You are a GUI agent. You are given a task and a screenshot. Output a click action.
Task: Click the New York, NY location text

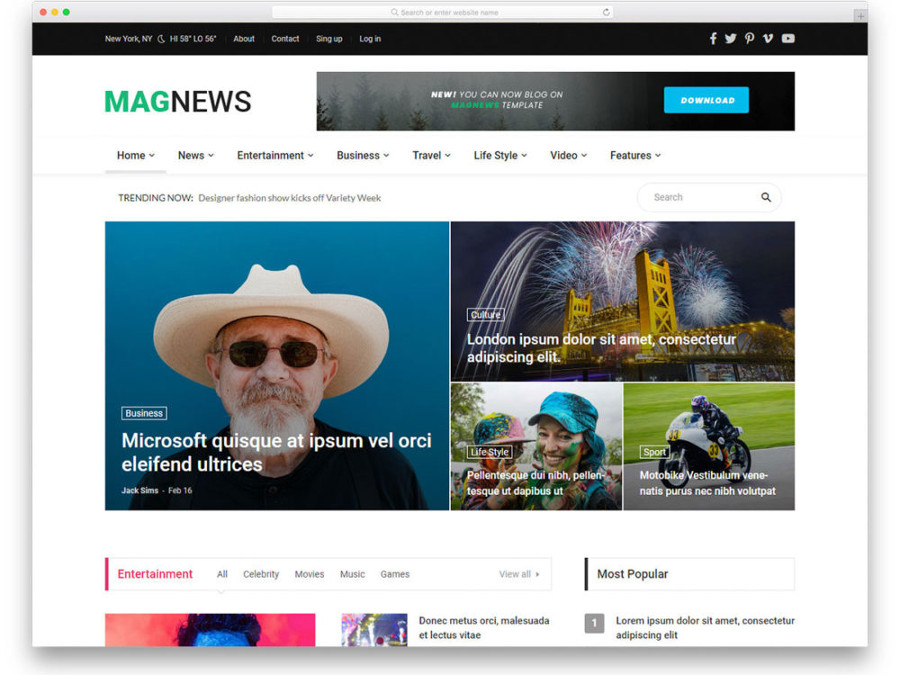coord(129,39)
